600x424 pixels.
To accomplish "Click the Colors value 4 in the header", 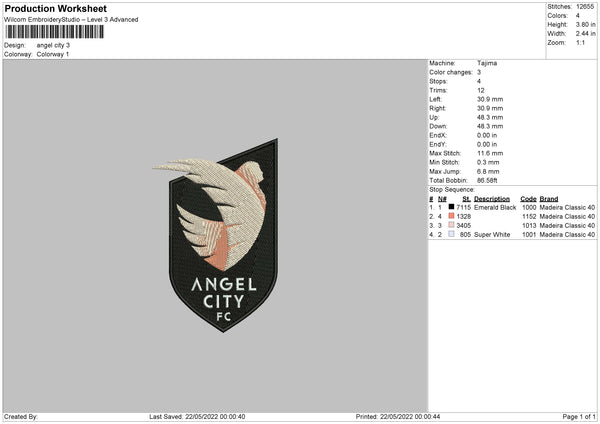I will tap(577, 16).
